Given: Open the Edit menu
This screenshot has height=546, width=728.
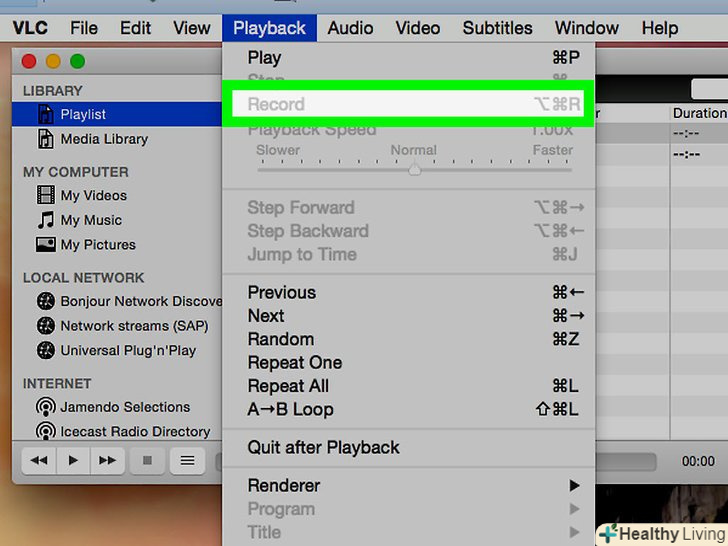Looking at the screenshot, I should point(135,28).
